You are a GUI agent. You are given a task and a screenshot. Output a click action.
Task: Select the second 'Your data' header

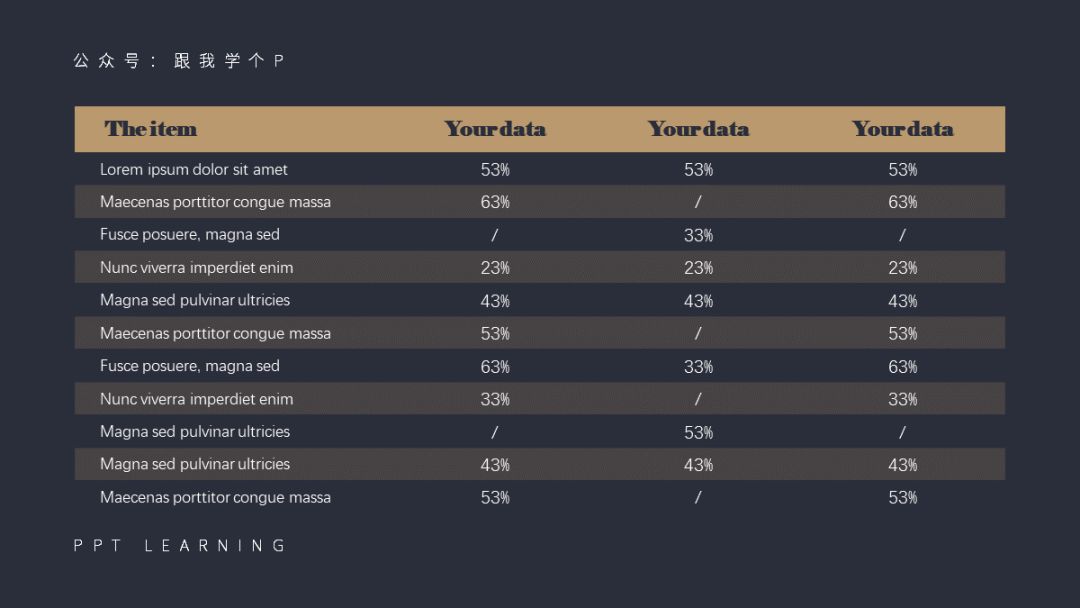click(698, 129)
